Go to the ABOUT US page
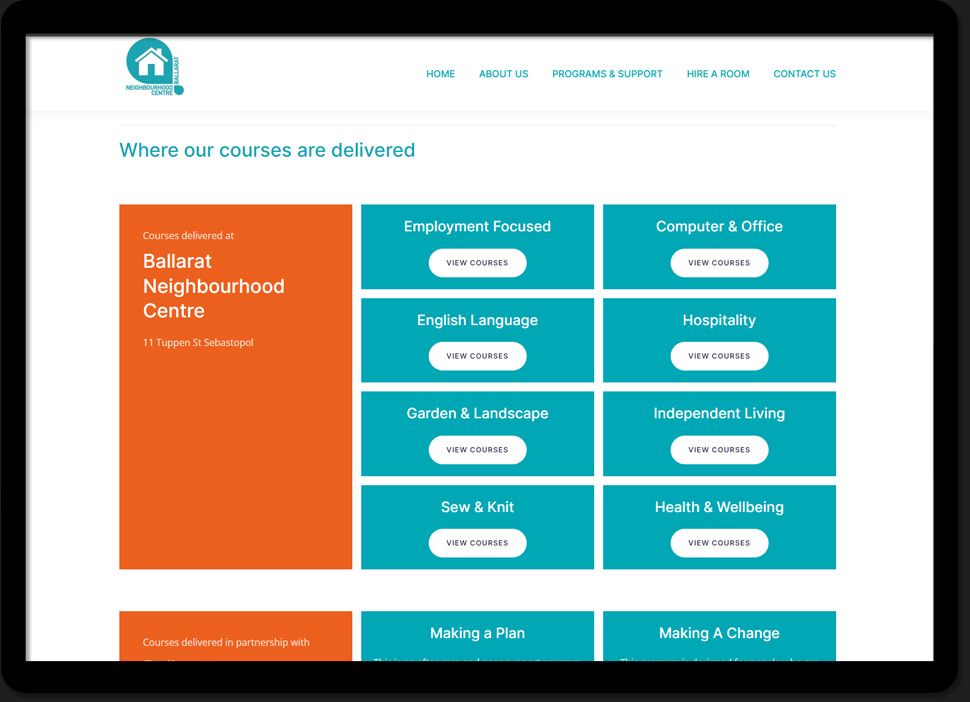The image size is (970, 702). 503,74
